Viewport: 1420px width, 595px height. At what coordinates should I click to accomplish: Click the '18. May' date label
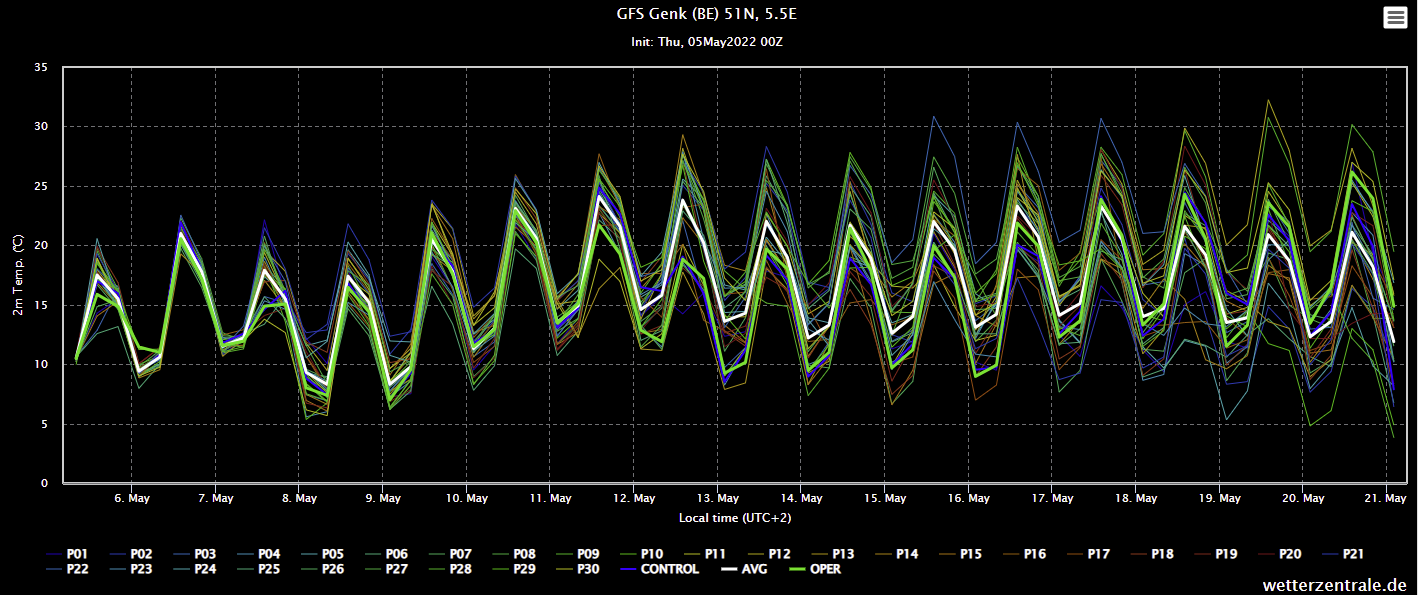(1136, 498)
